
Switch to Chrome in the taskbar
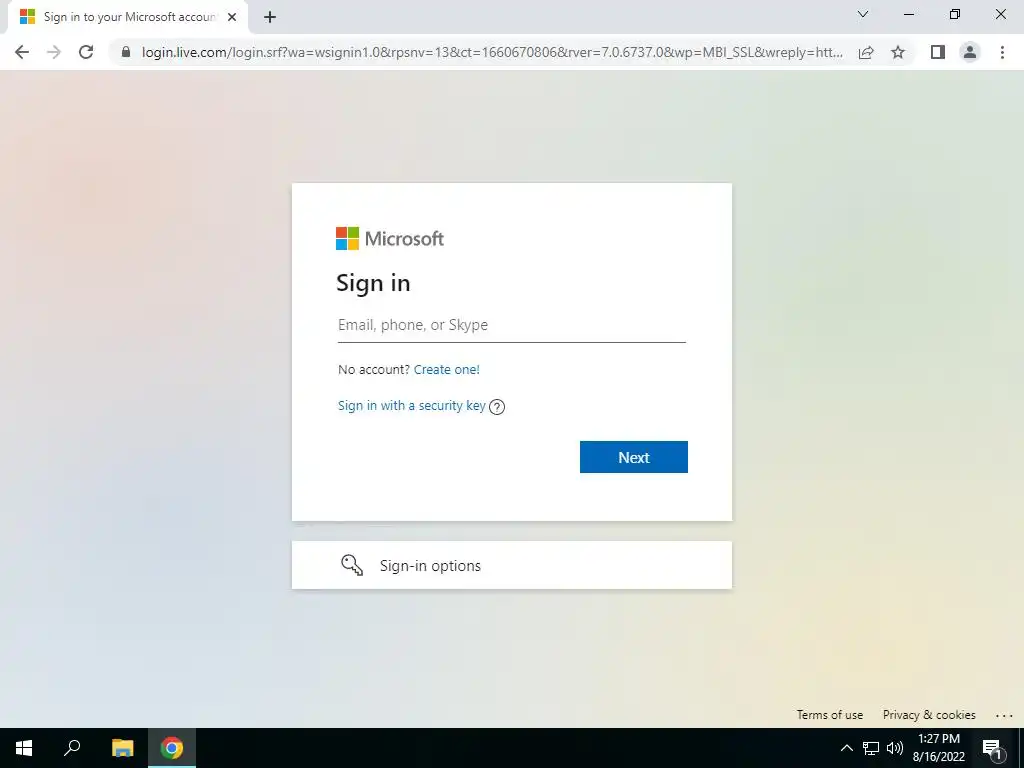(x=172, y=748)
